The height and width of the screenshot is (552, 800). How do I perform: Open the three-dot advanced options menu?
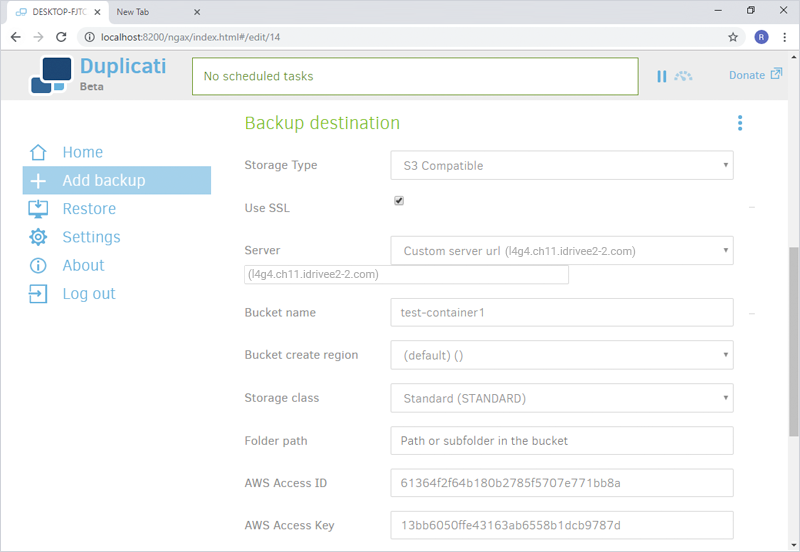[x=740, y=123]
